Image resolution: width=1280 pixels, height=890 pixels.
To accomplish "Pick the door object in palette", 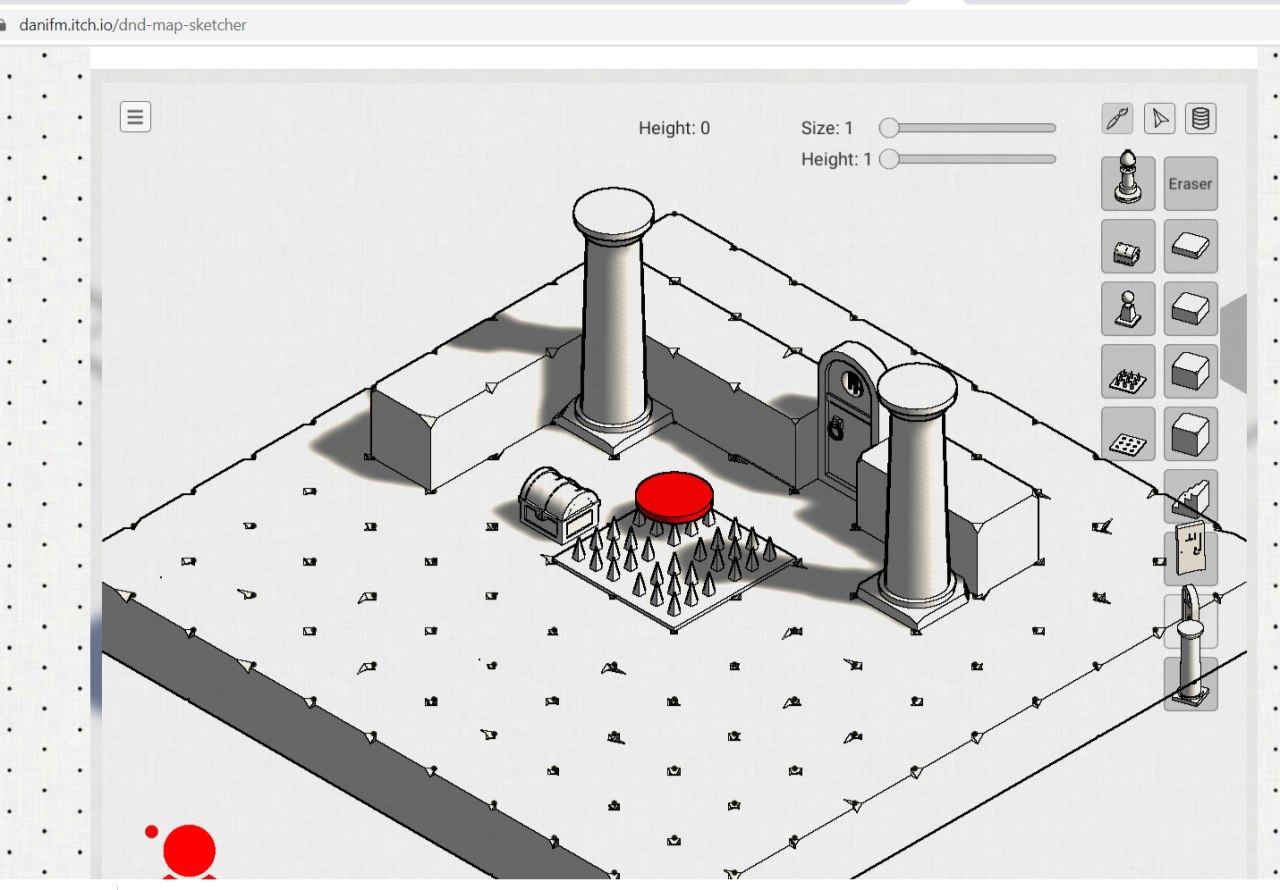I will pos(1190,553).
